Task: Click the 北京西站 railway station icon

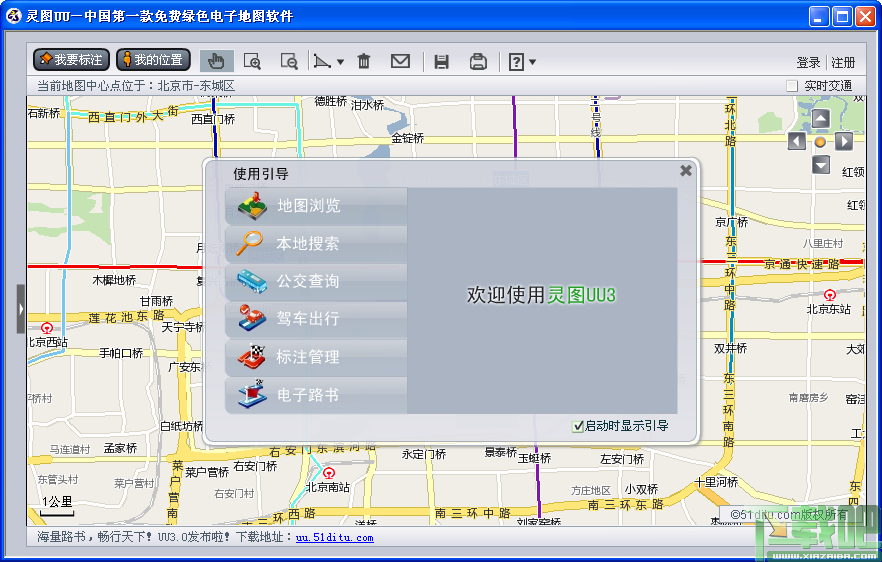Action: (47, 328)
